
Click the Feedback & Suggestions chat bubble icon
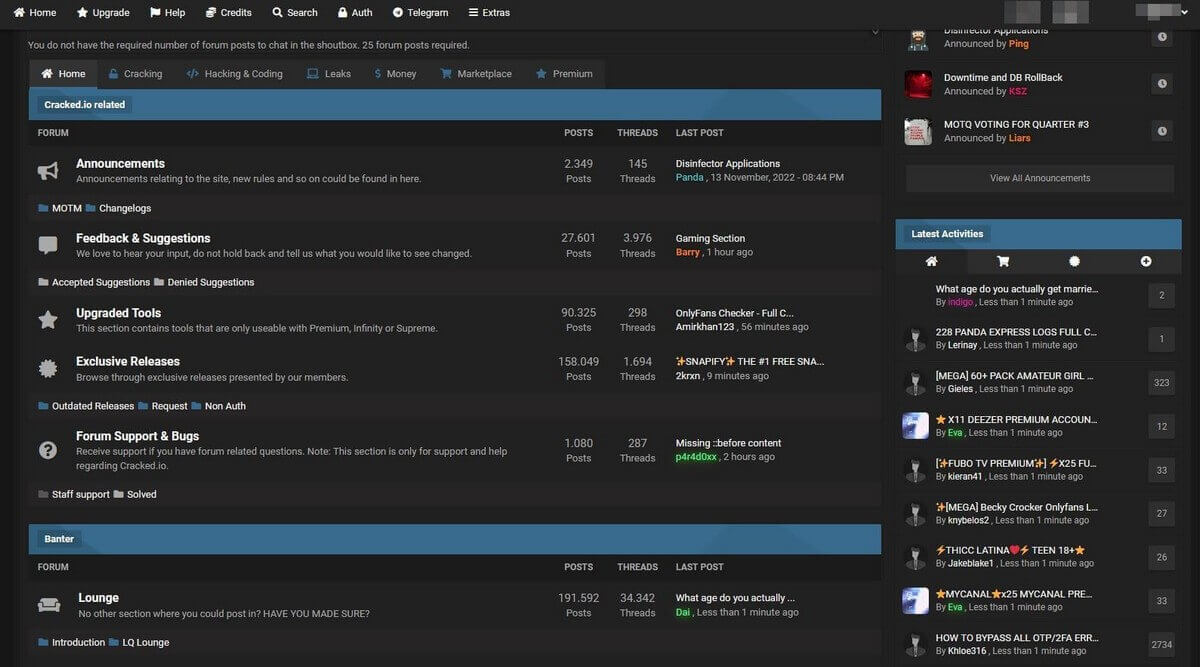click(47, 245)
